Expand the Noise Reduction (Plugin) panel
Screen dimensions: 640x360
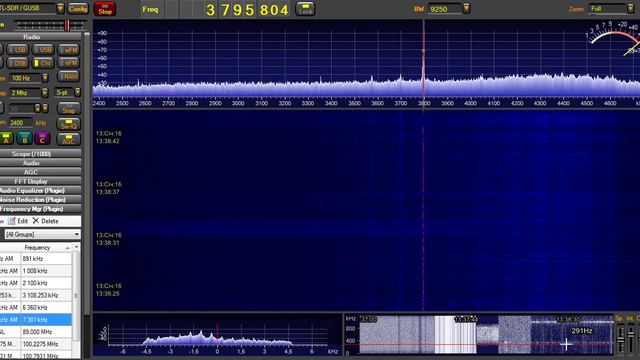coord(40,200)
